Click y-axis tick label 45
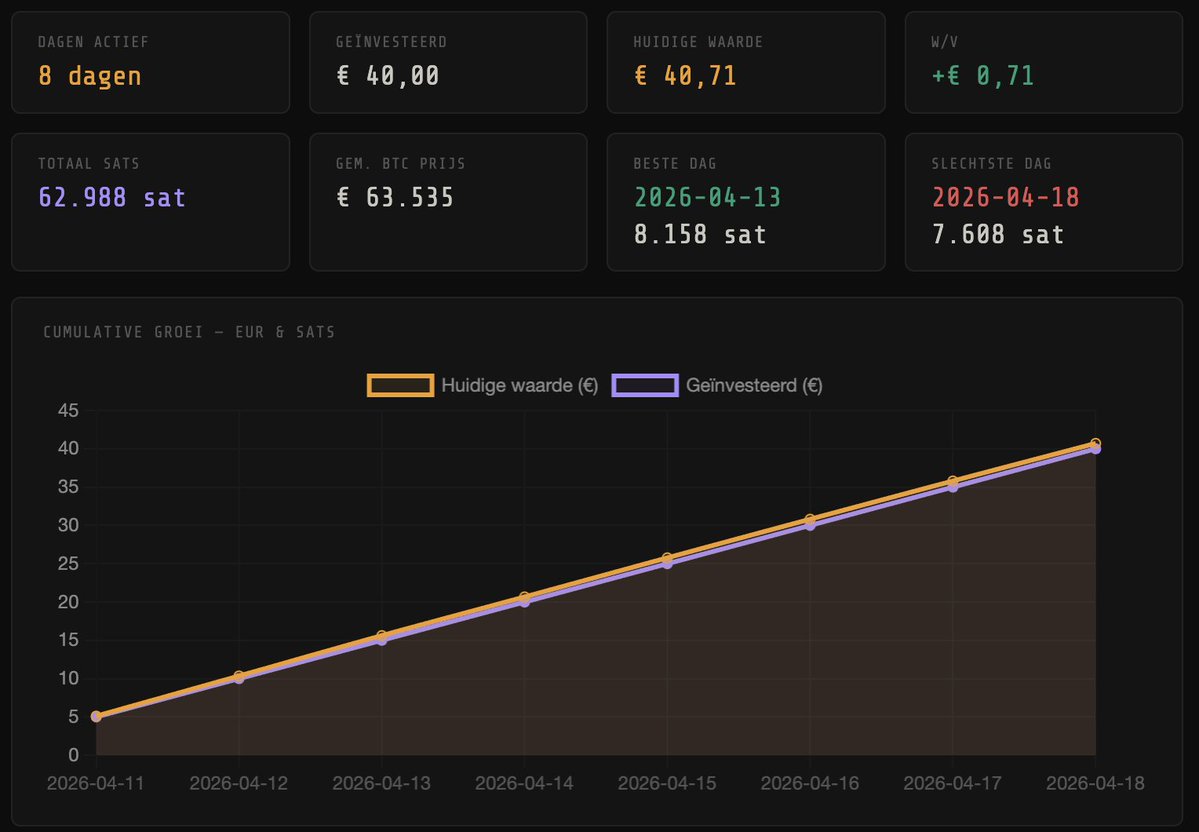Viewport: 1199px width, 832px height. pos(69,411)
